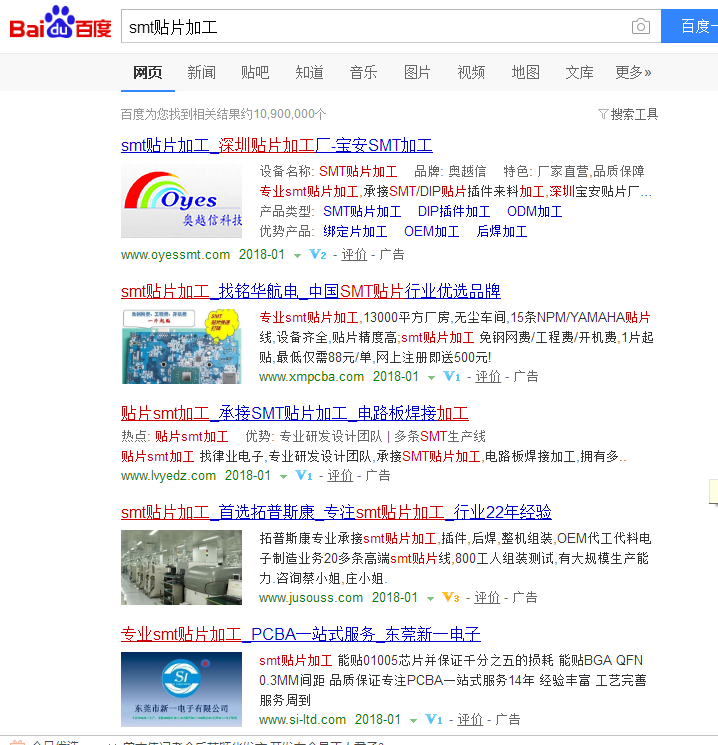Open camera image search icon
Screen dimensions: 718x745
640,27
